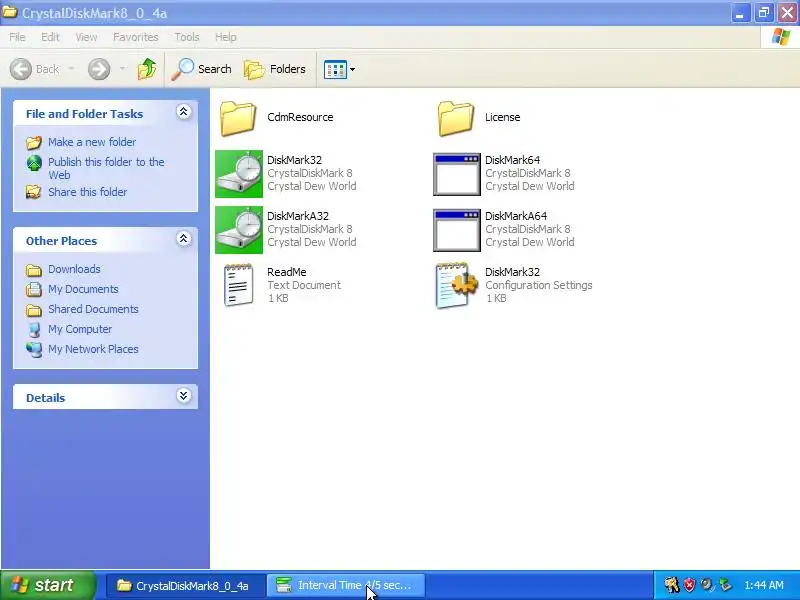The width and height of the screenshot is (800, 600).
Task: Click the volume tray icon beside the shield
Action: (x=707, y=585)
